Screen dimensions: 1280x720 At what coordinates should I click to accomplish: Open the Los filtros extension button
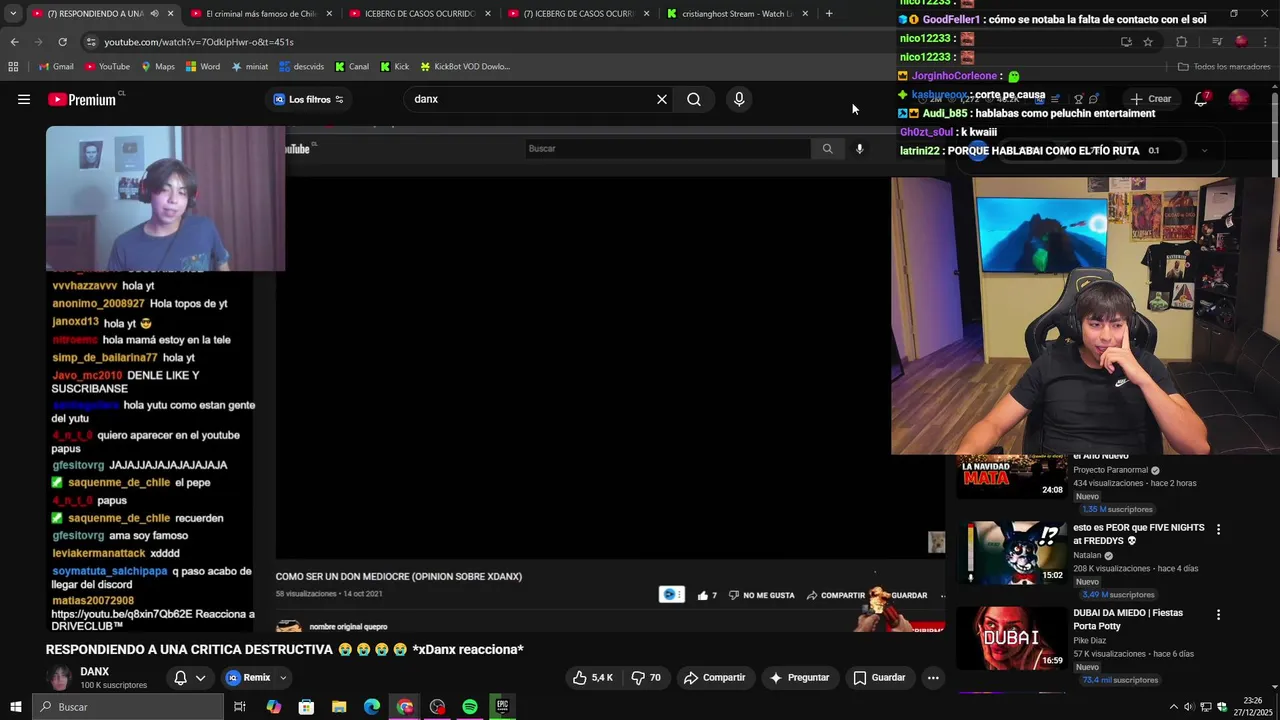pyautogui.click(x=308, y=99)
